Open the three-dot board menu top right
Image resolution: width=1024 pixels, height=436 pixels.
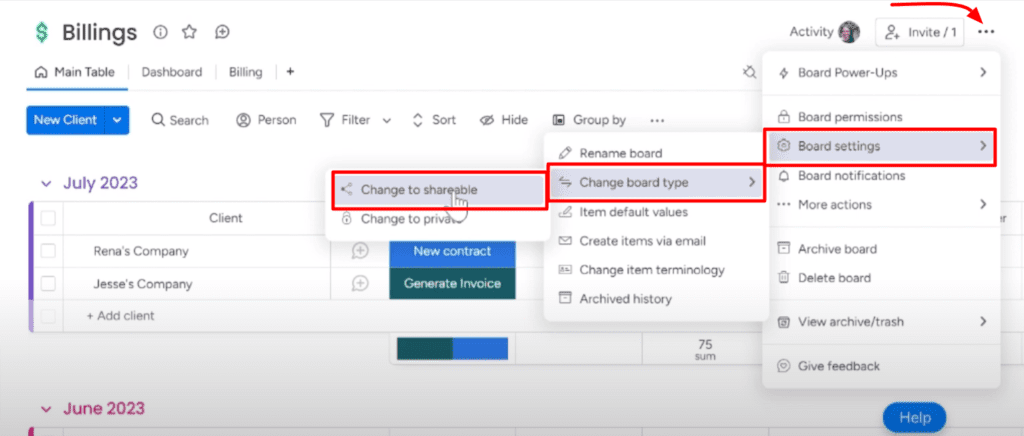[x=986, y=32]
